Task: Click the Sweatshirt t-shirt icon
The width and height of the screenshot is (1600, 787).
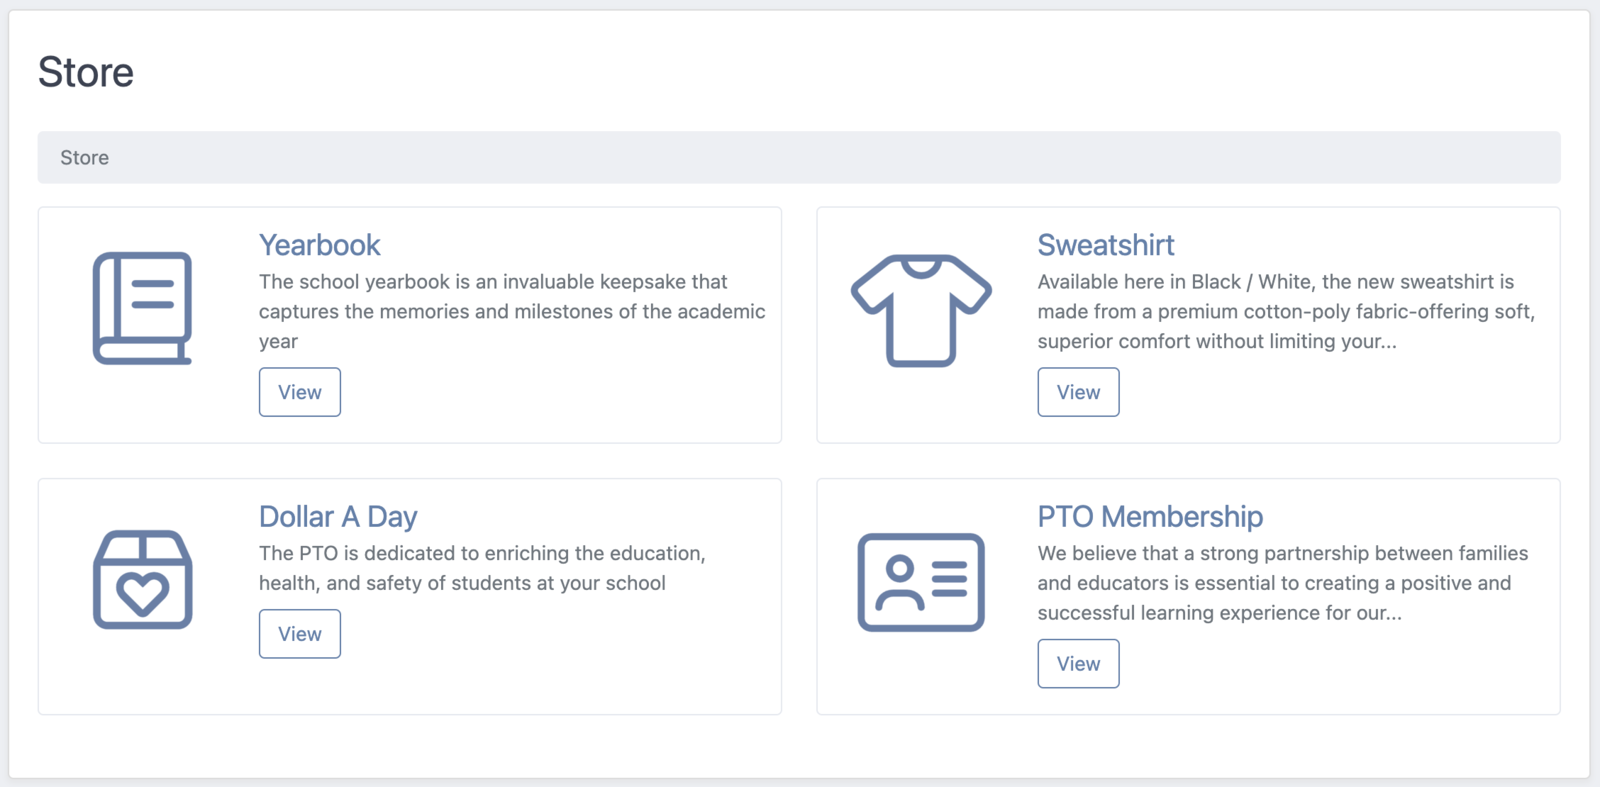Action: tap(921, 310)
